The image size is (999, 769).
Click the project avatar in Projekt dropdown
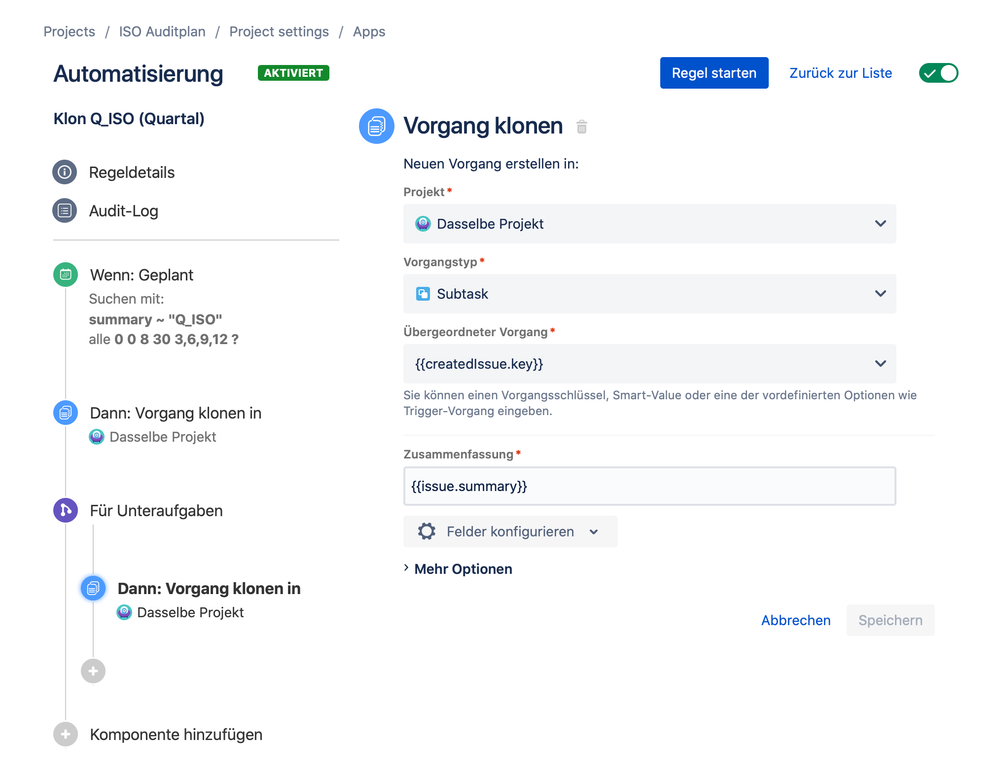[423, 224]
